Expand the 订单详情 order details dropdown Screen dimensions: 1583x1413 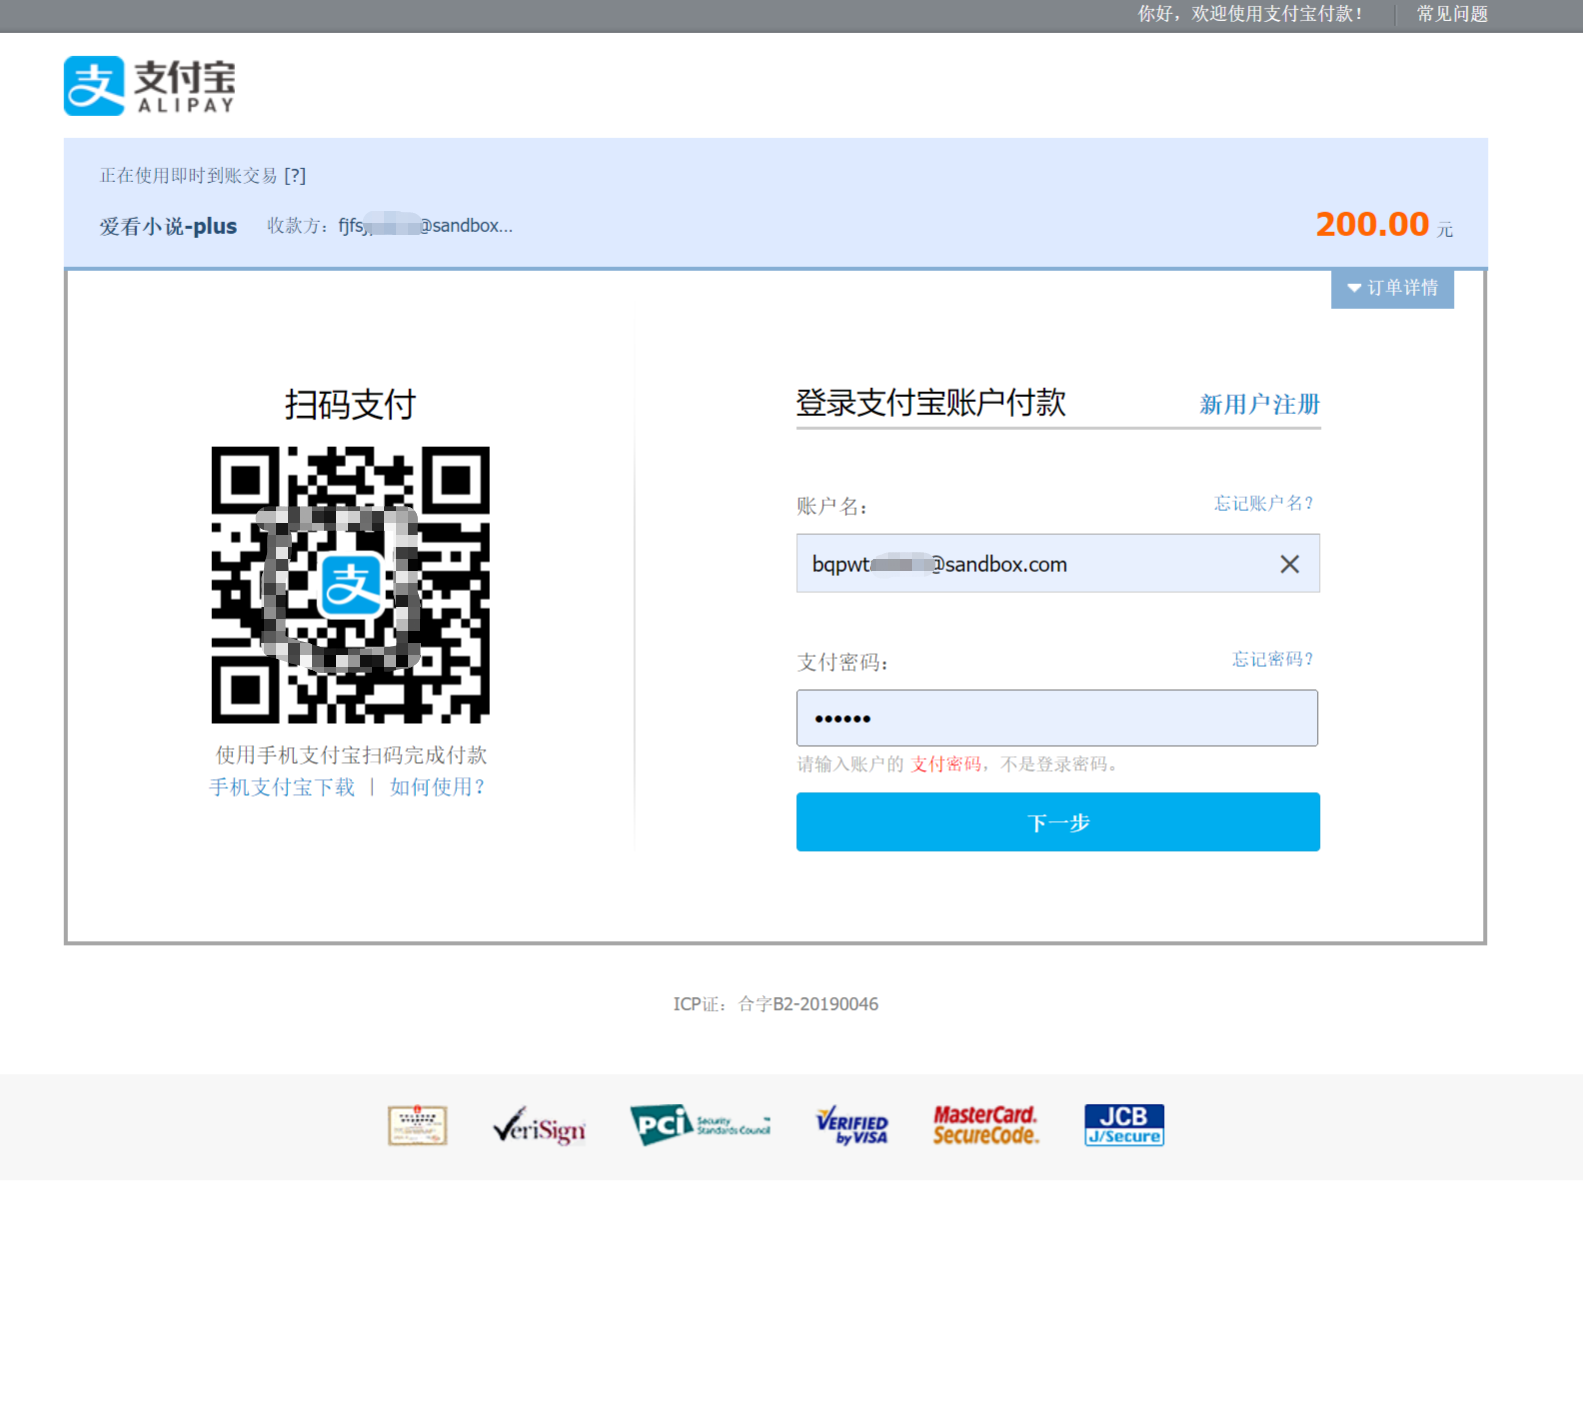coord(1392,288)
